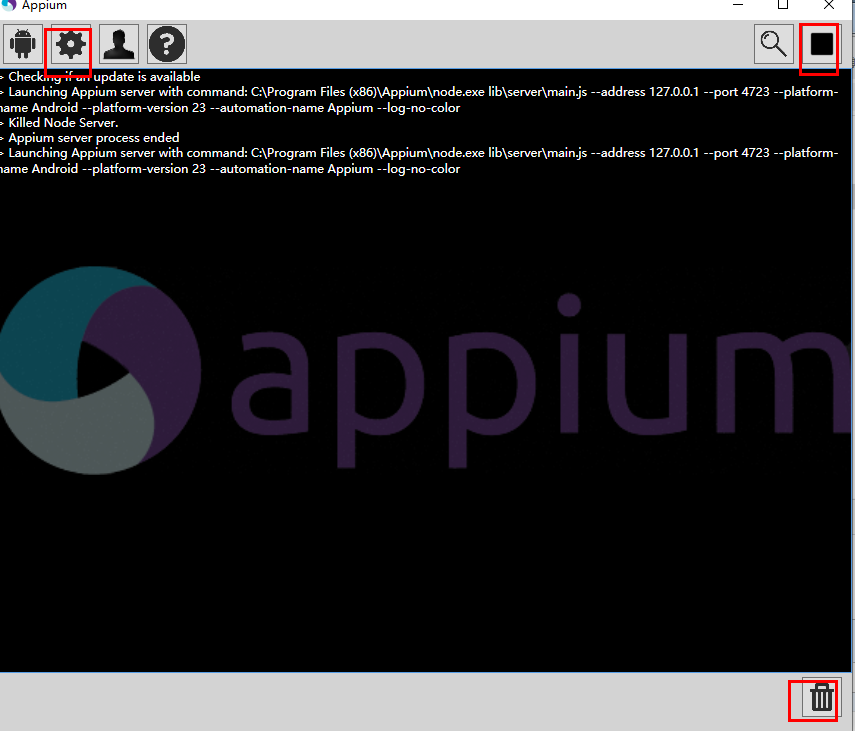
Task: Click the Appium title bar logo
Action: tap(9, 5)
